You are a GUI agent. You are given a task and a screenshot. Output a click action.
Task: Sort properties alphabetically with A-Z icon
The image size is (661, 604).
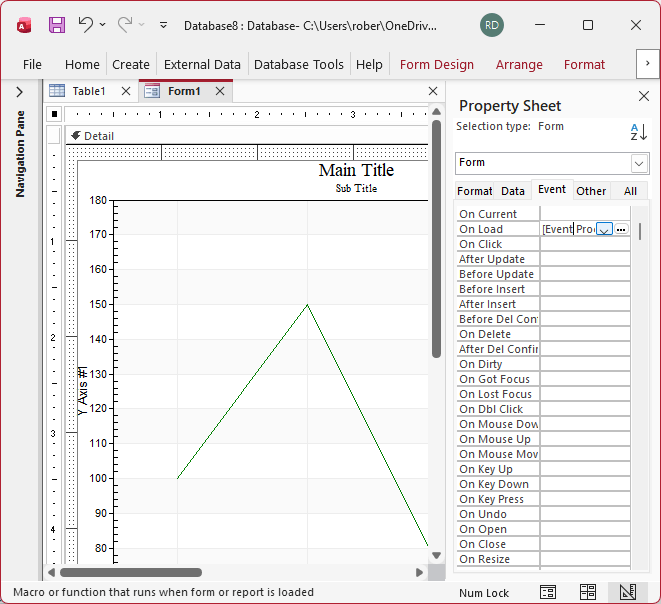[x=638, y=132]
